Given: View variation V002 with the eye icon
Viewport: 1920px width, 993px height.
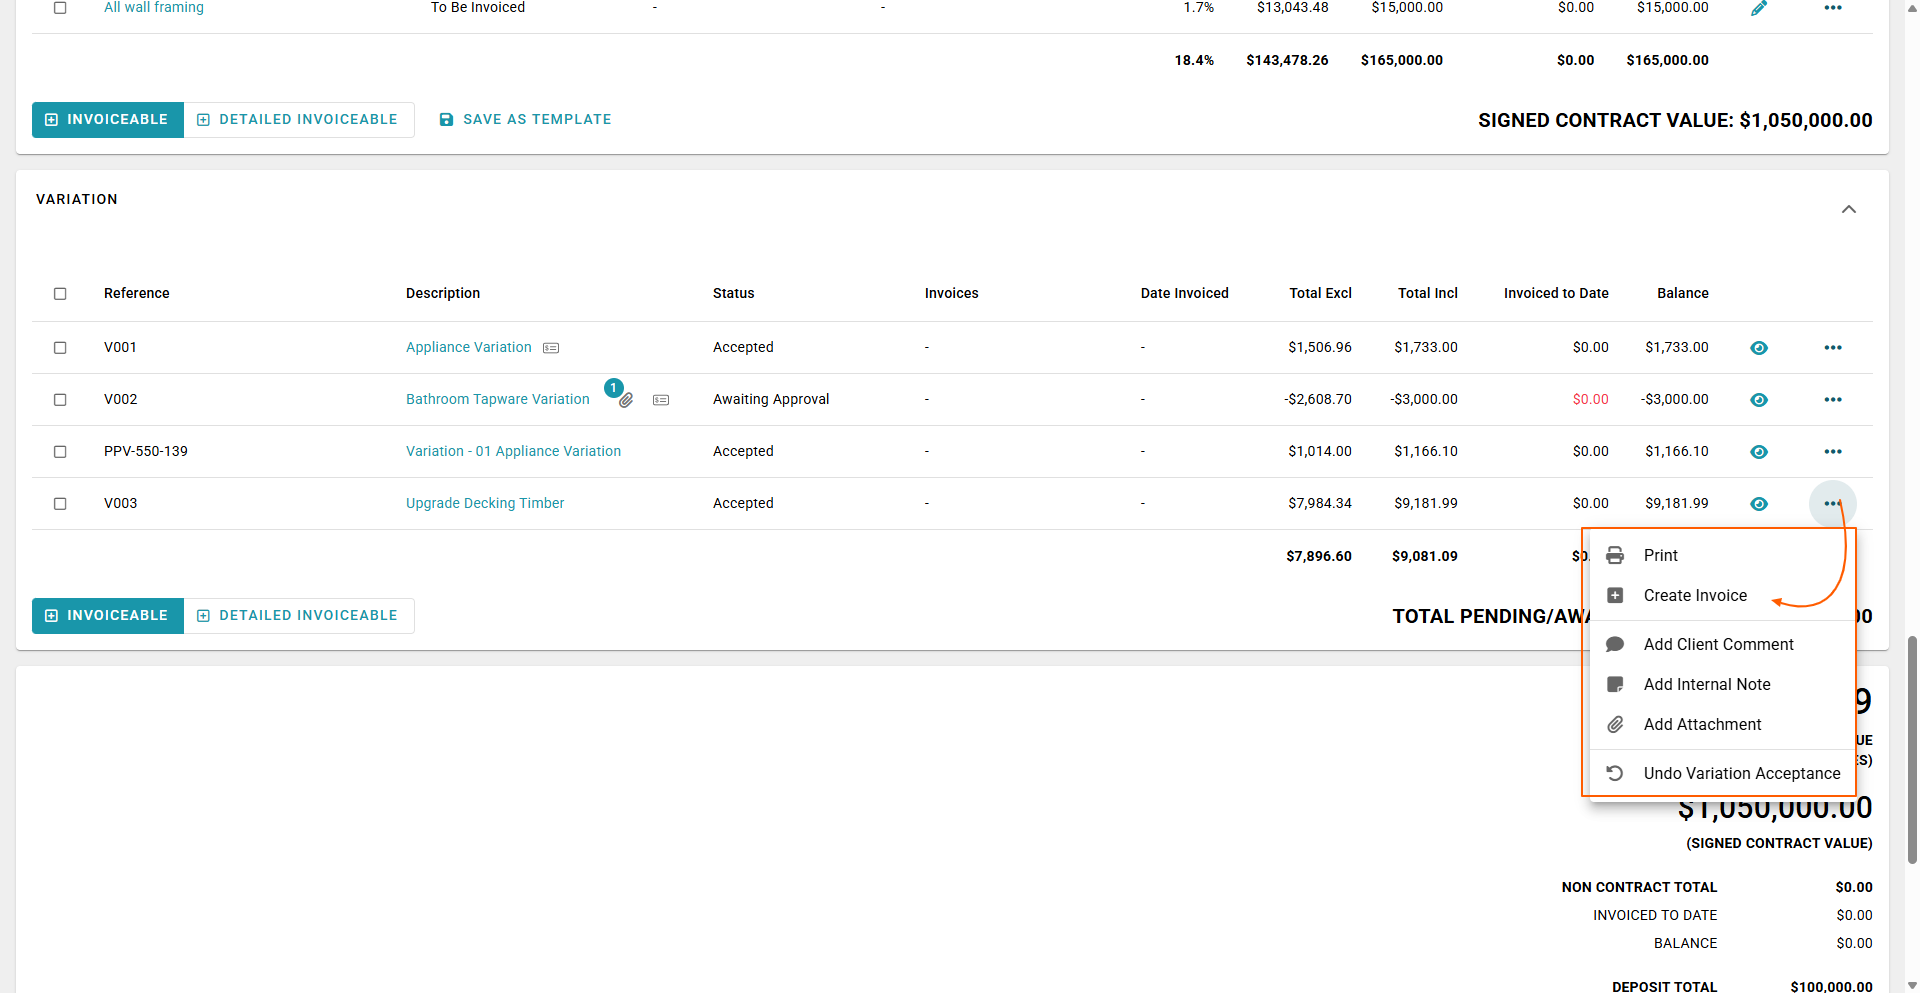Looking at the screenshot, I should point(1759,400).
